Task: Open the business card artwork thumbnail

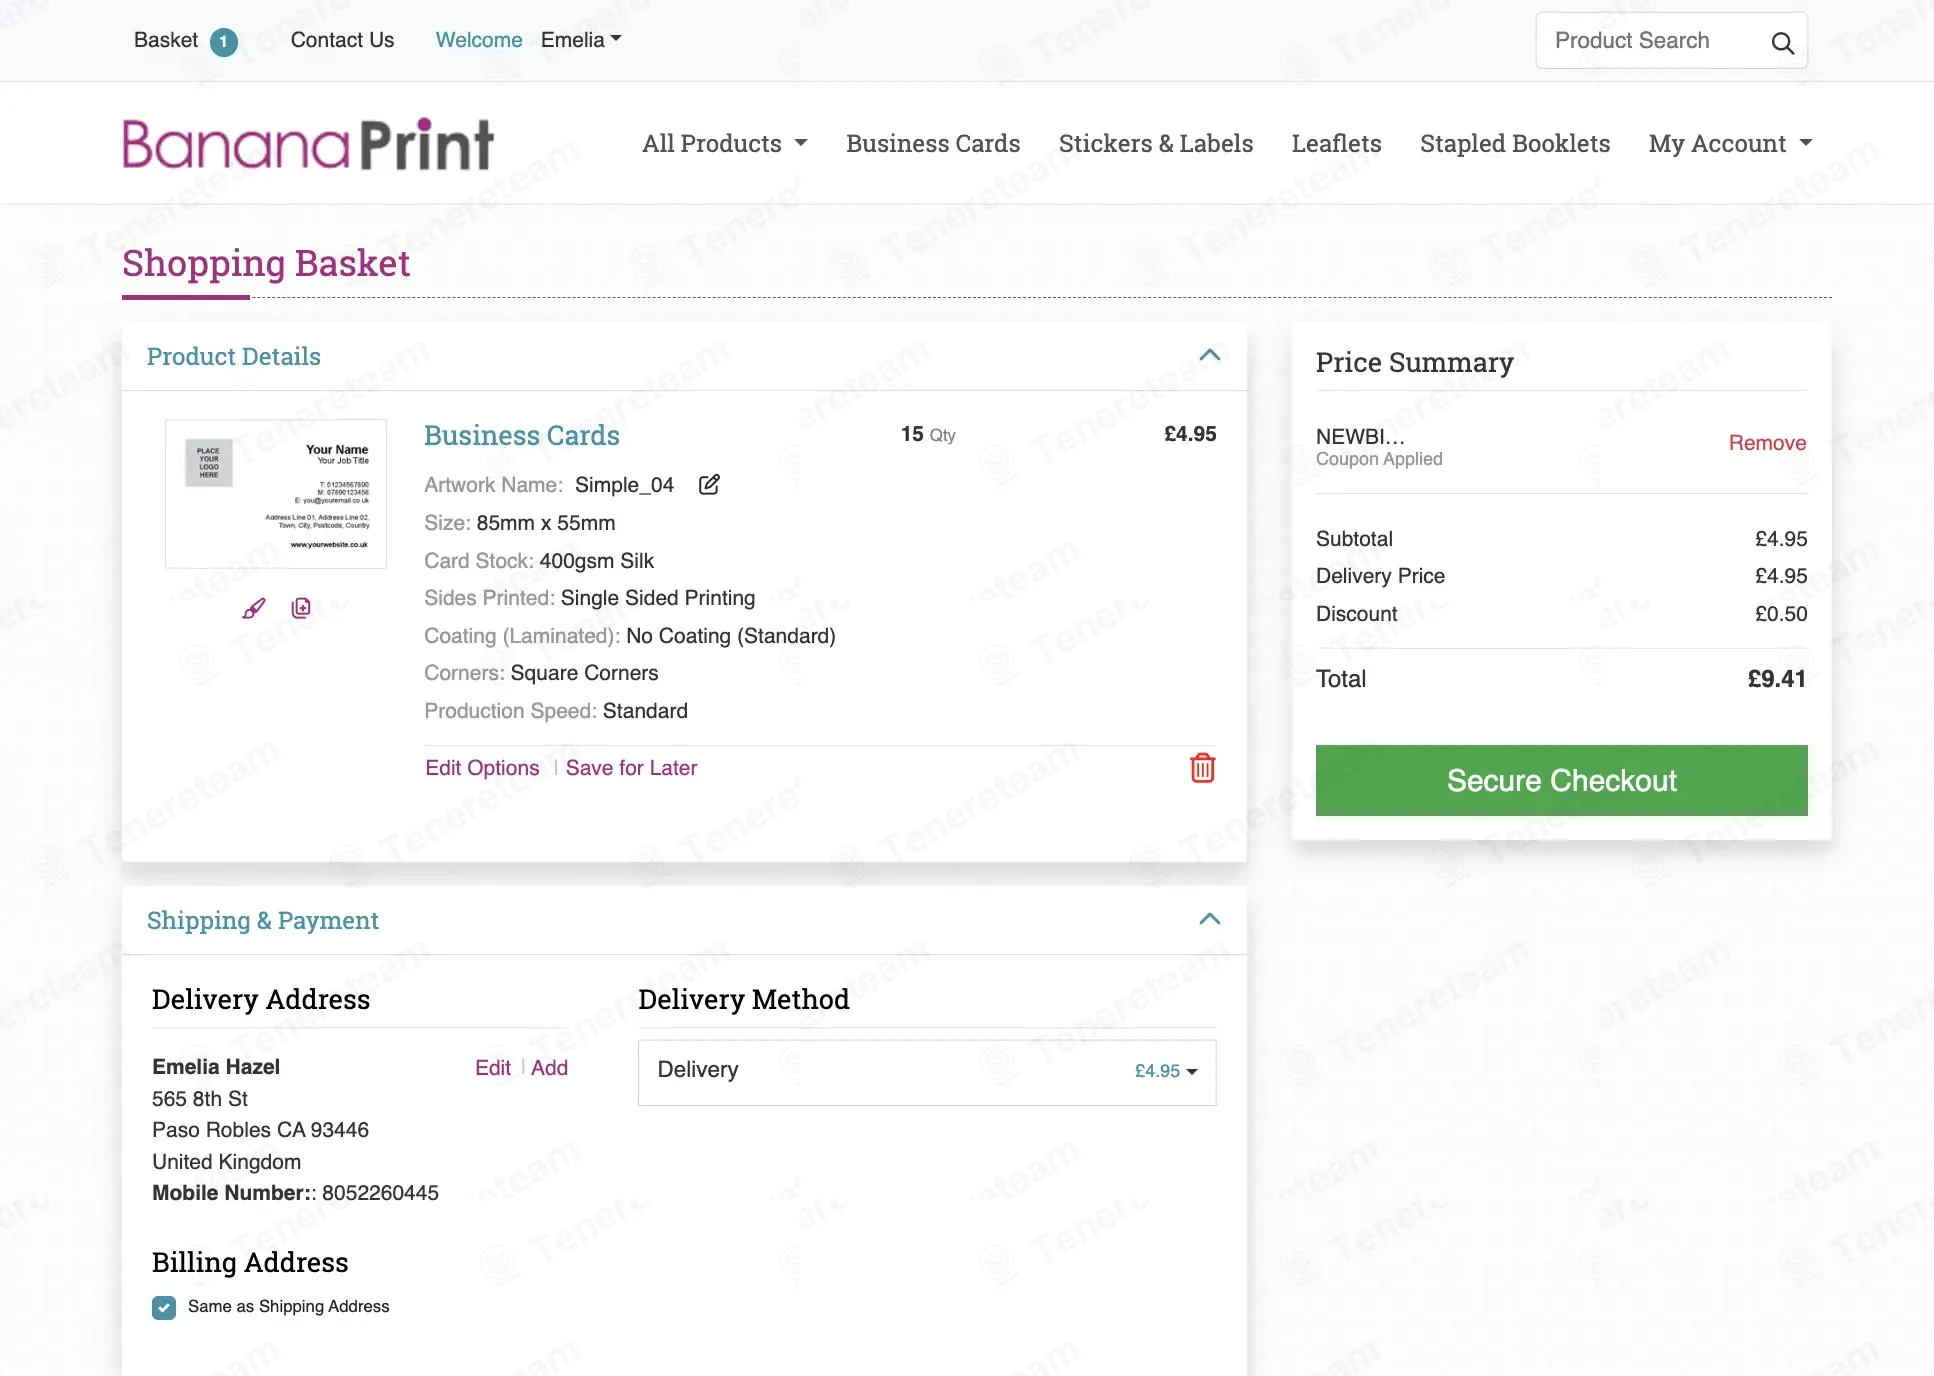Action: pos(276,494)
